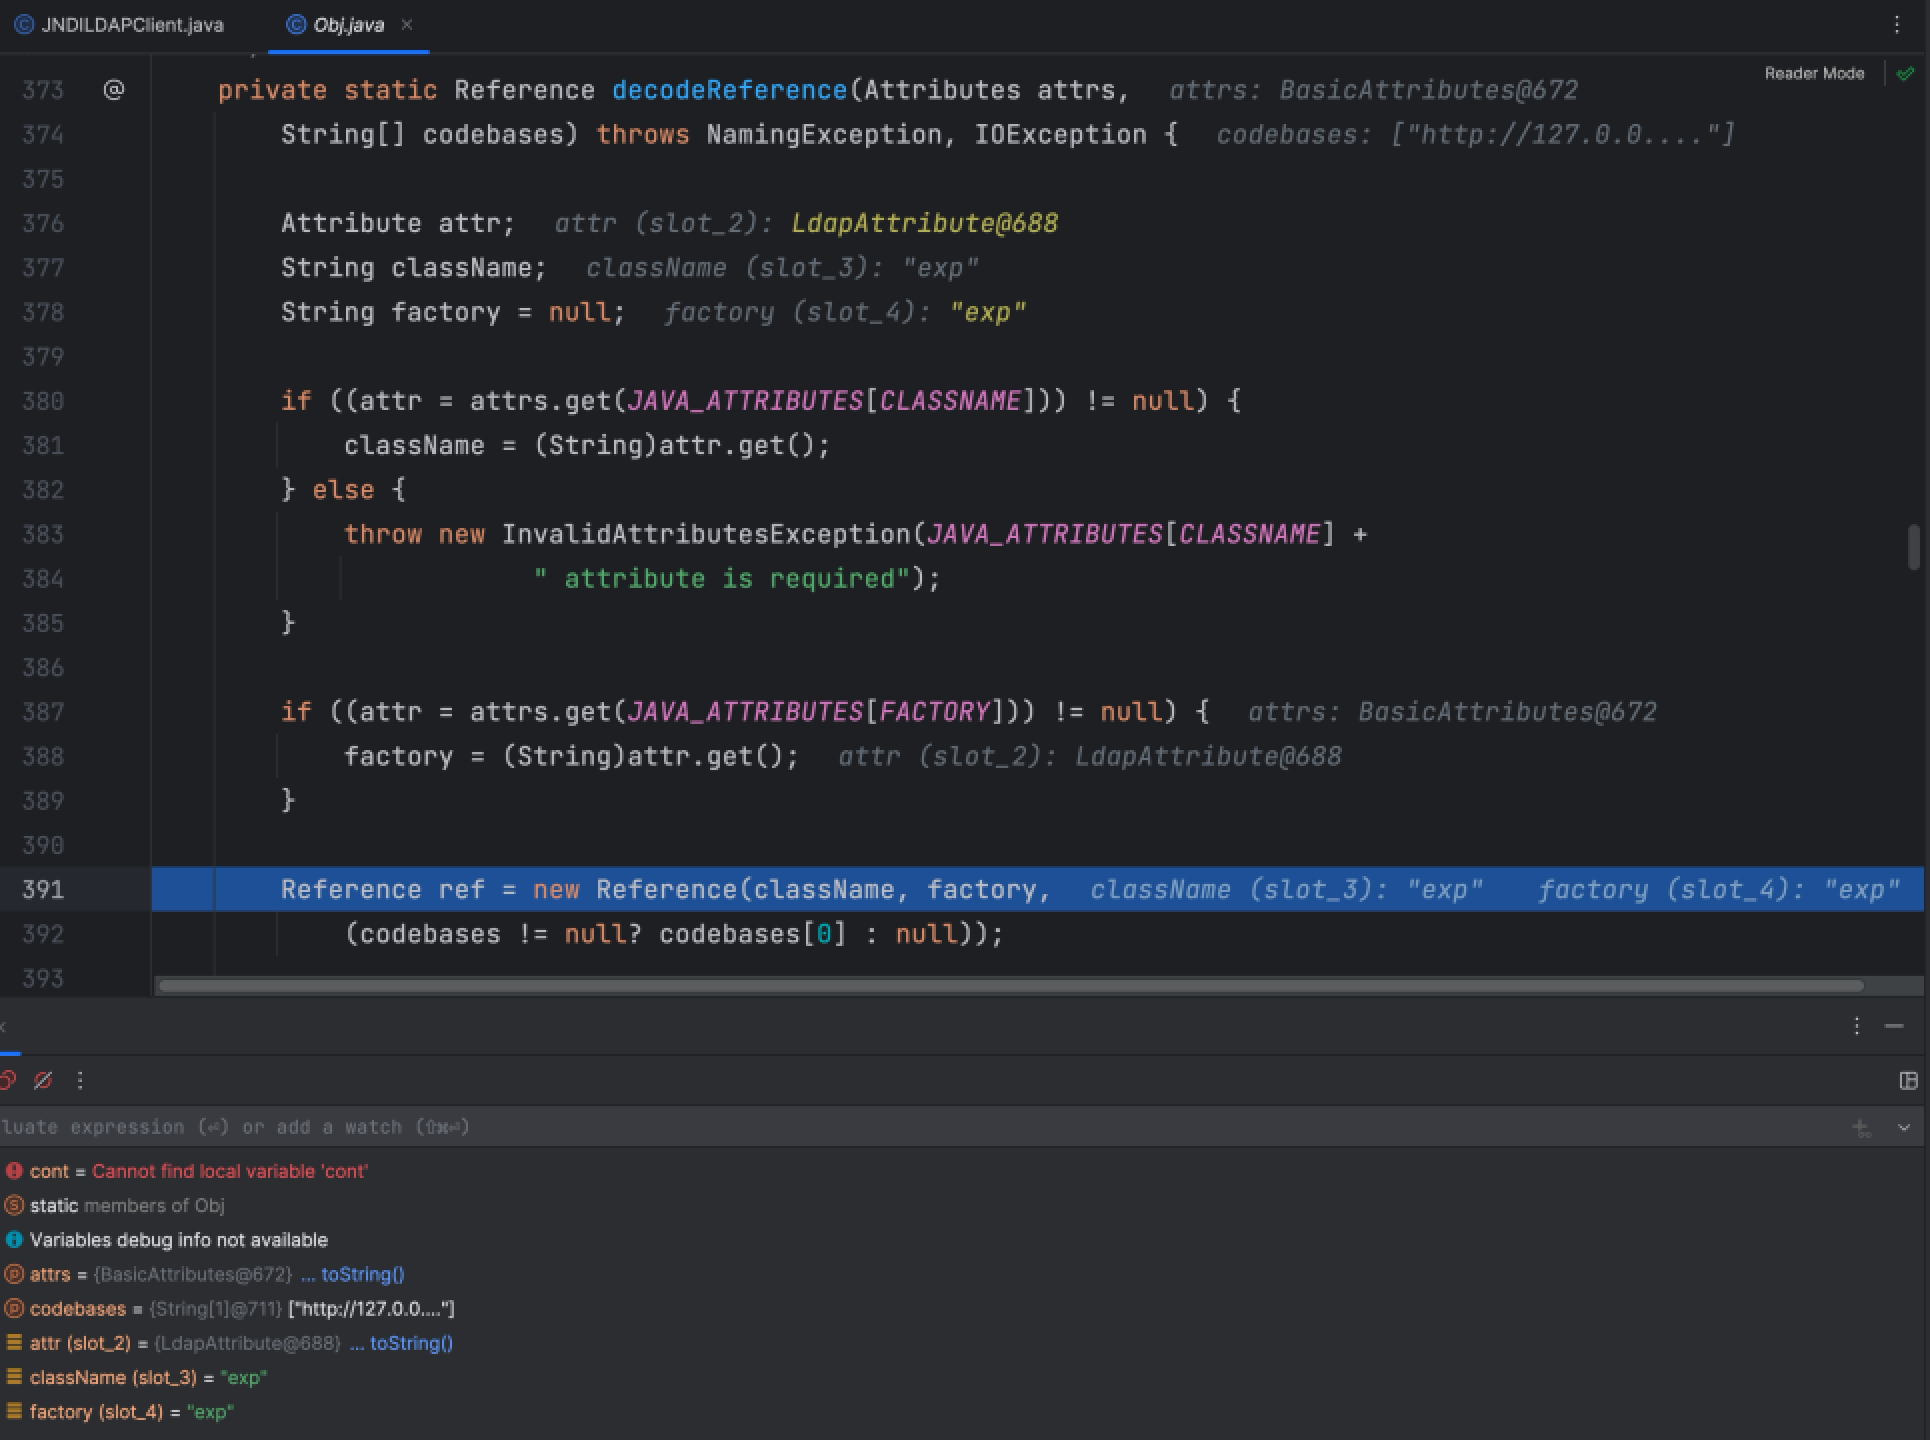Image resolution: width=1930 pixels, height=1440 pixels.
Task: Click InvalidAttributesException on line 383
Action: (706, 534)
